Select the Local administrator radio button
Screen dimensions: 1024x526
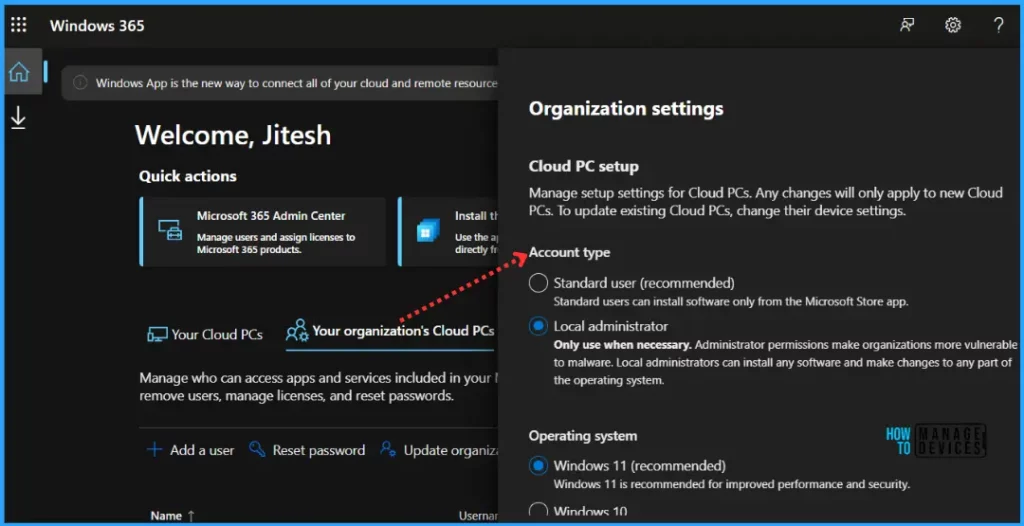[538, 326]
